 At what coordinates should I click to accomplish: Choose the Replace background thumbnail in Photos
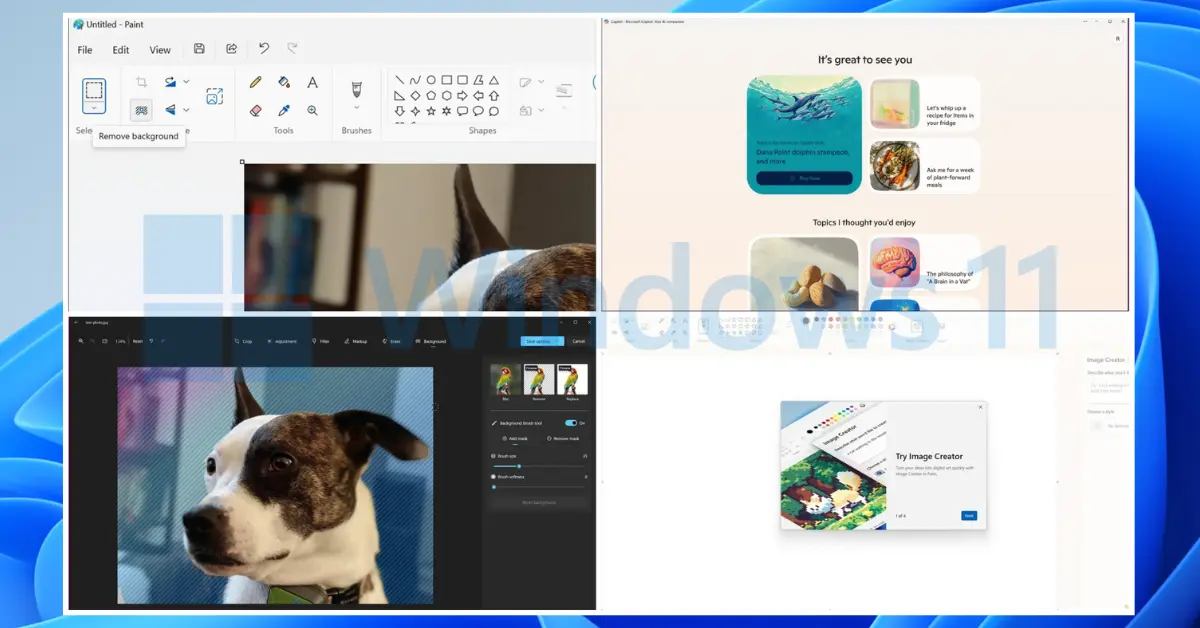(x=572, y=380)
